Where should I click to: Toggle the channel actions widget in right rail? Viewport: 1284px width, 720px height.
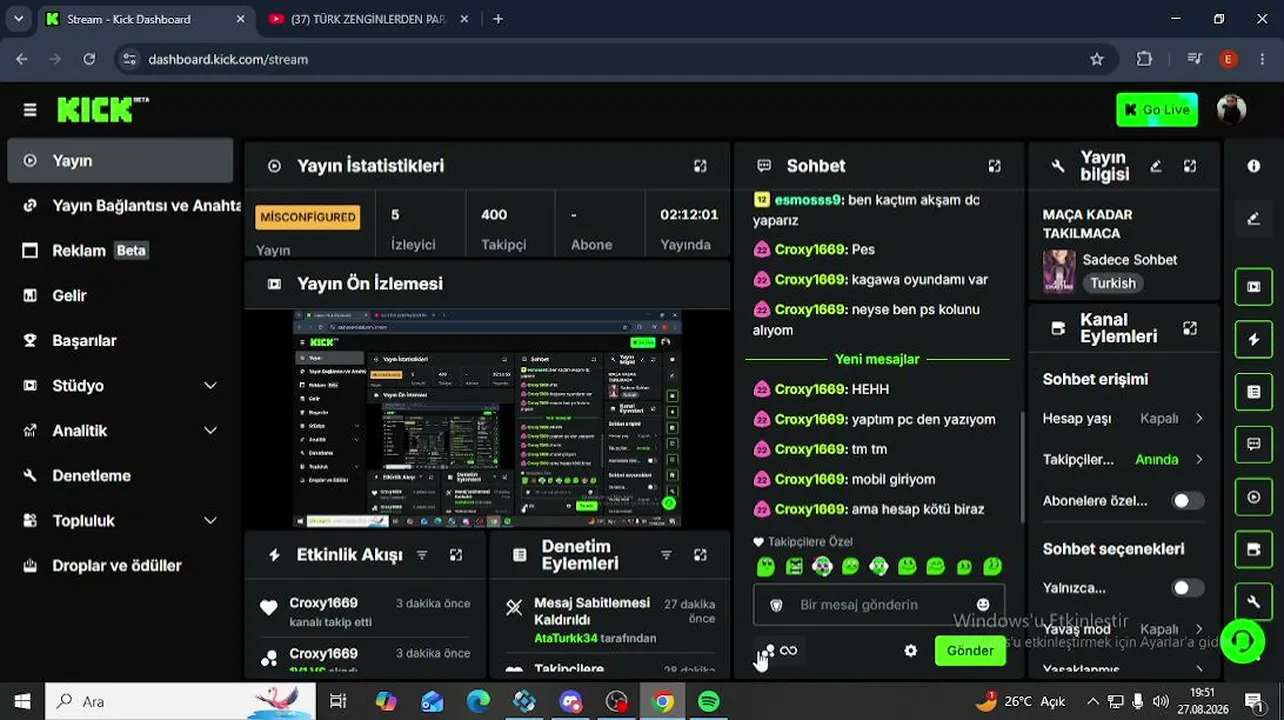1254,549
